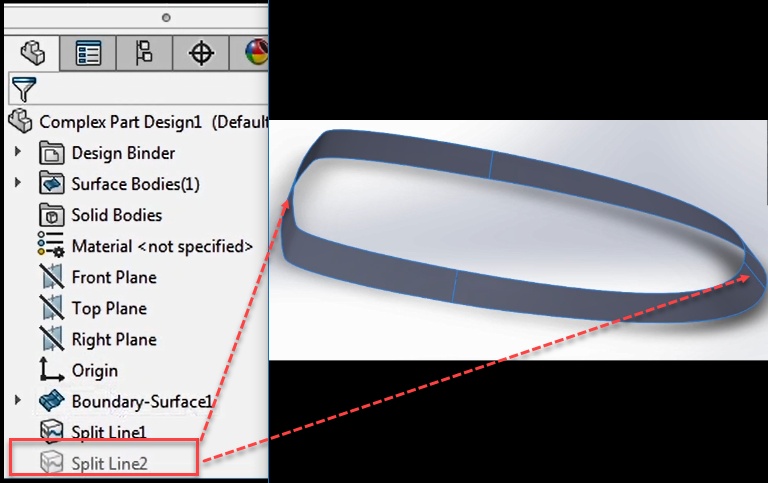
Task: Switch to the PropertyManager tab
Action: (x=88, y=53)
